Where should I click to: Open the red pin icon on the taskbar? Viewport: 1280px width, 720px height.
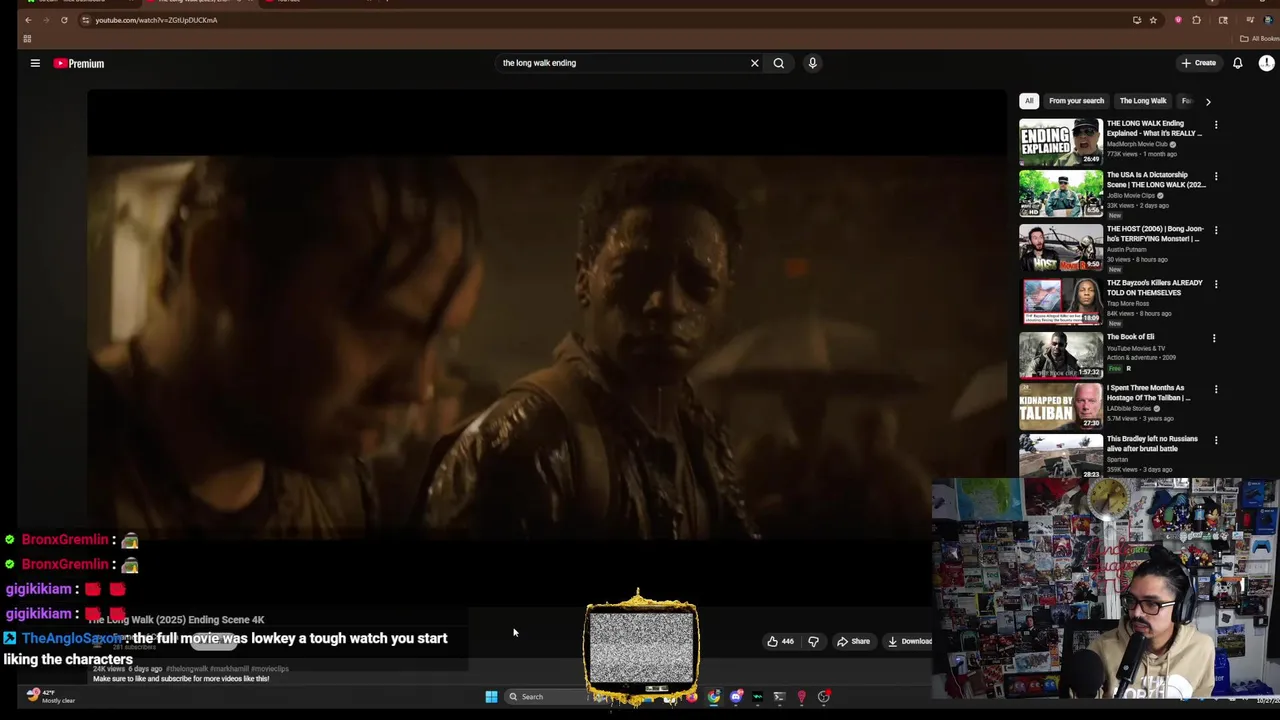pos(801,697)
